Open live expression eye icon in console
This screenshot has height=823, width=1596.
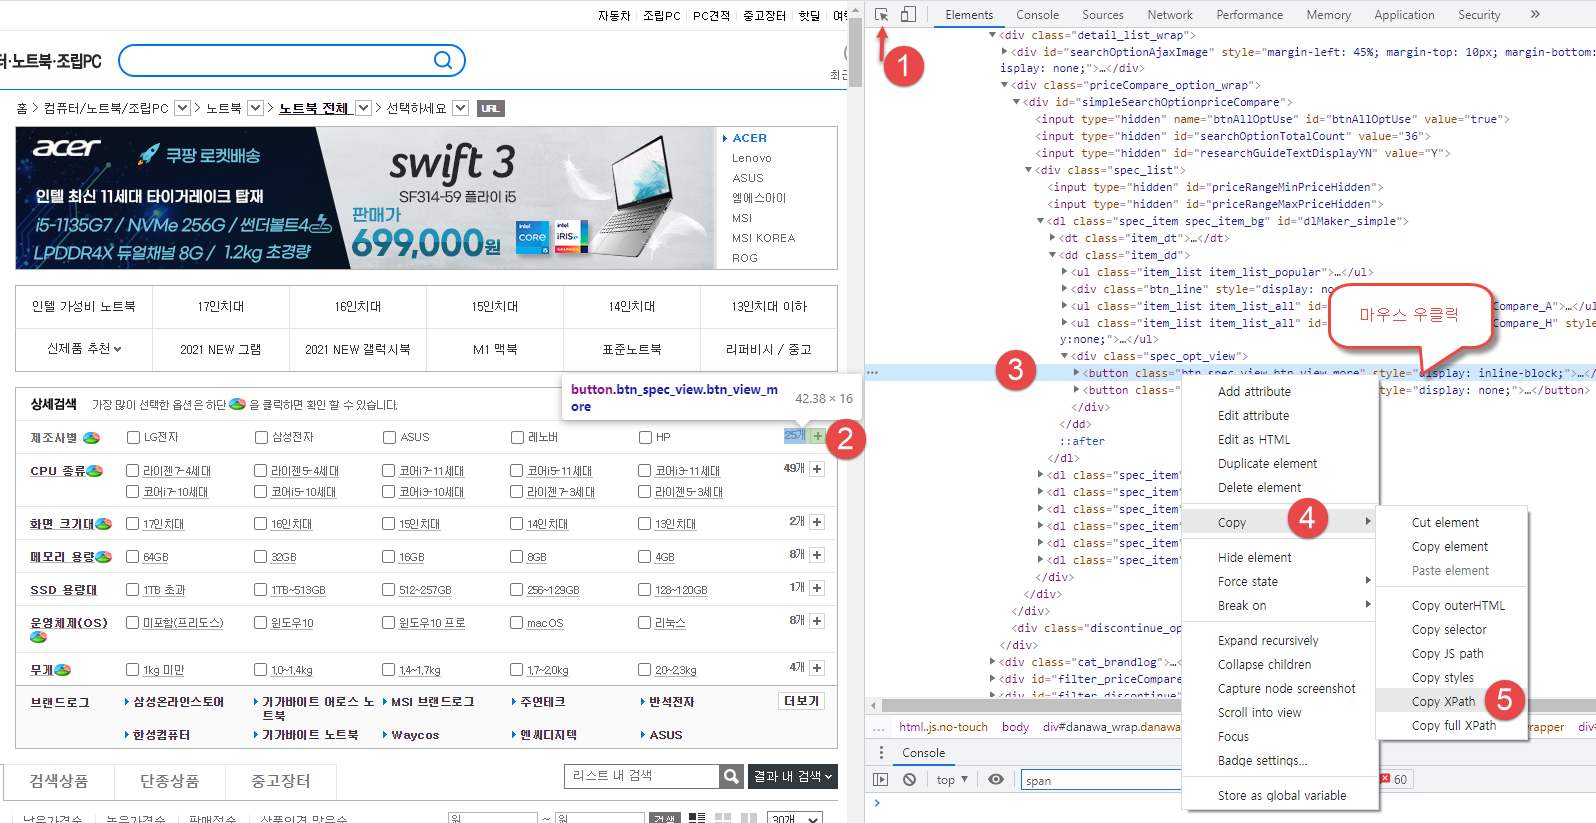(x=996, y=780)
